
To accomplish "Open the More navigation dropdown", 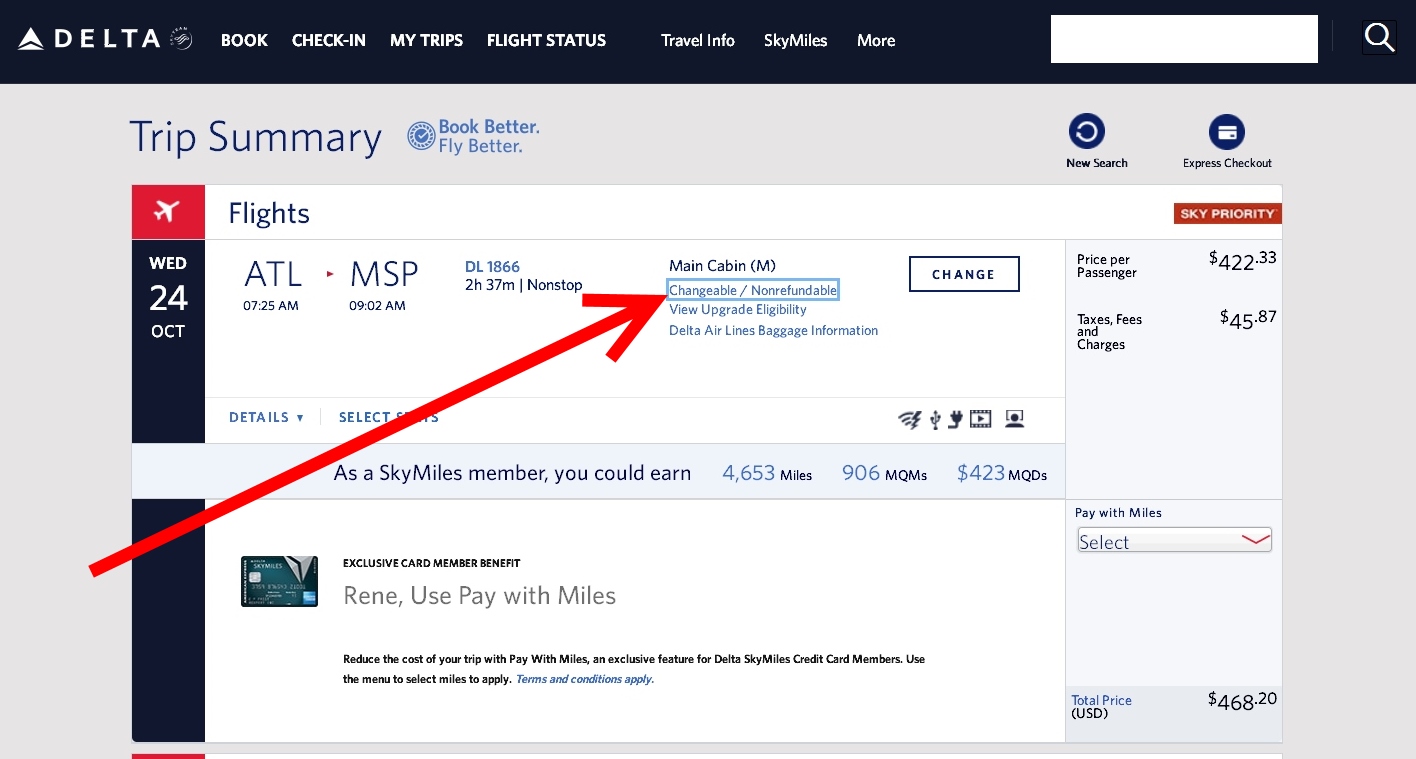I will tap(875, 41).
